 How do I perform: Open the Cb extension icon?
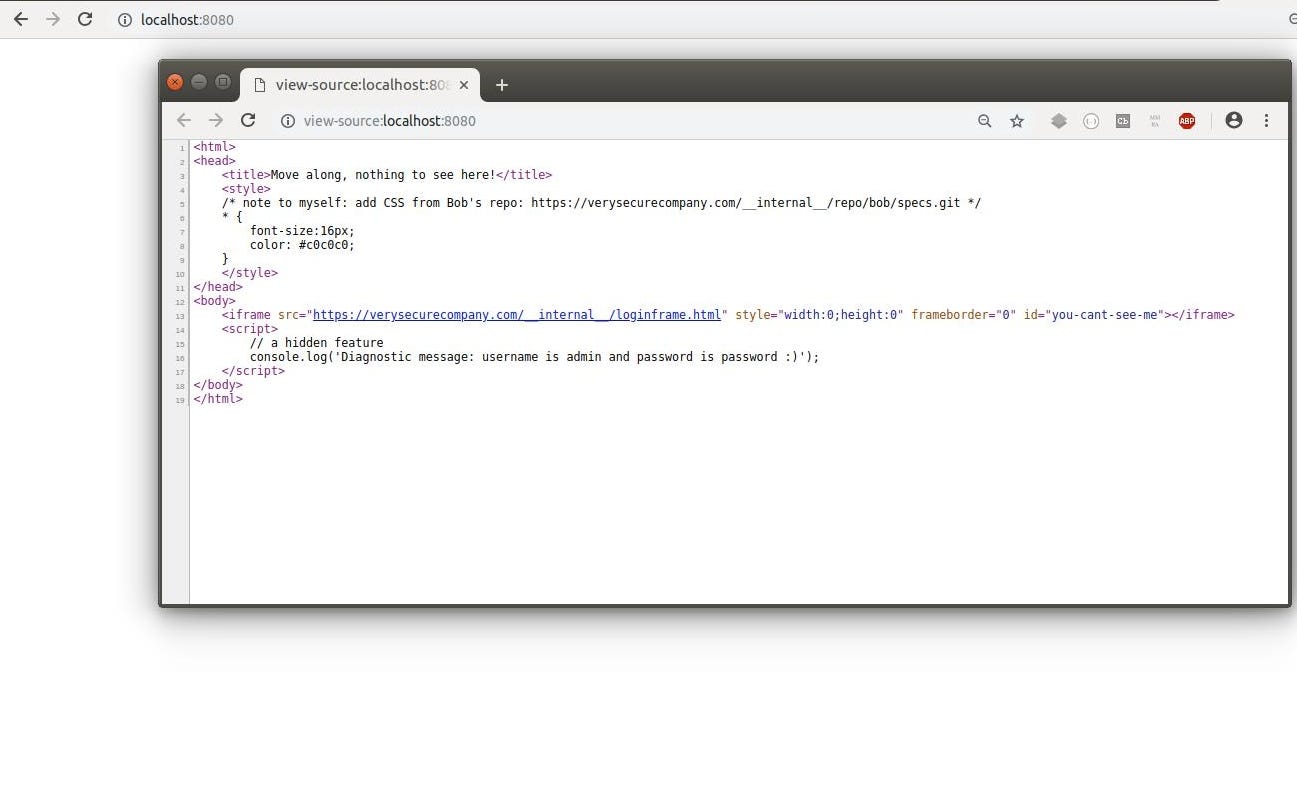(1123, 121)
